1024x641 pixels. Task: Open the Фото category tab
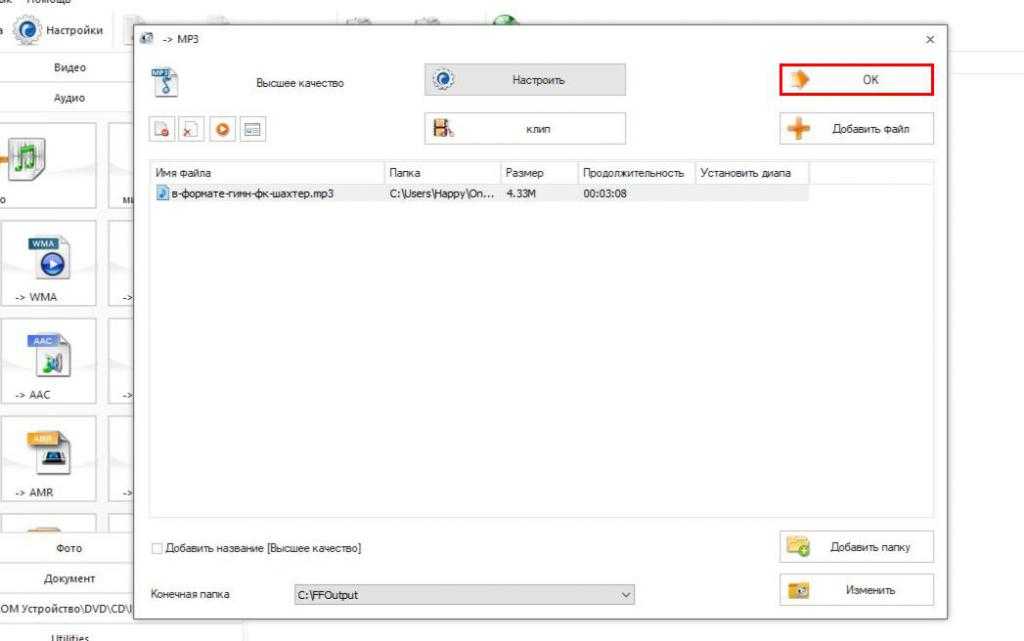[69, 548]
